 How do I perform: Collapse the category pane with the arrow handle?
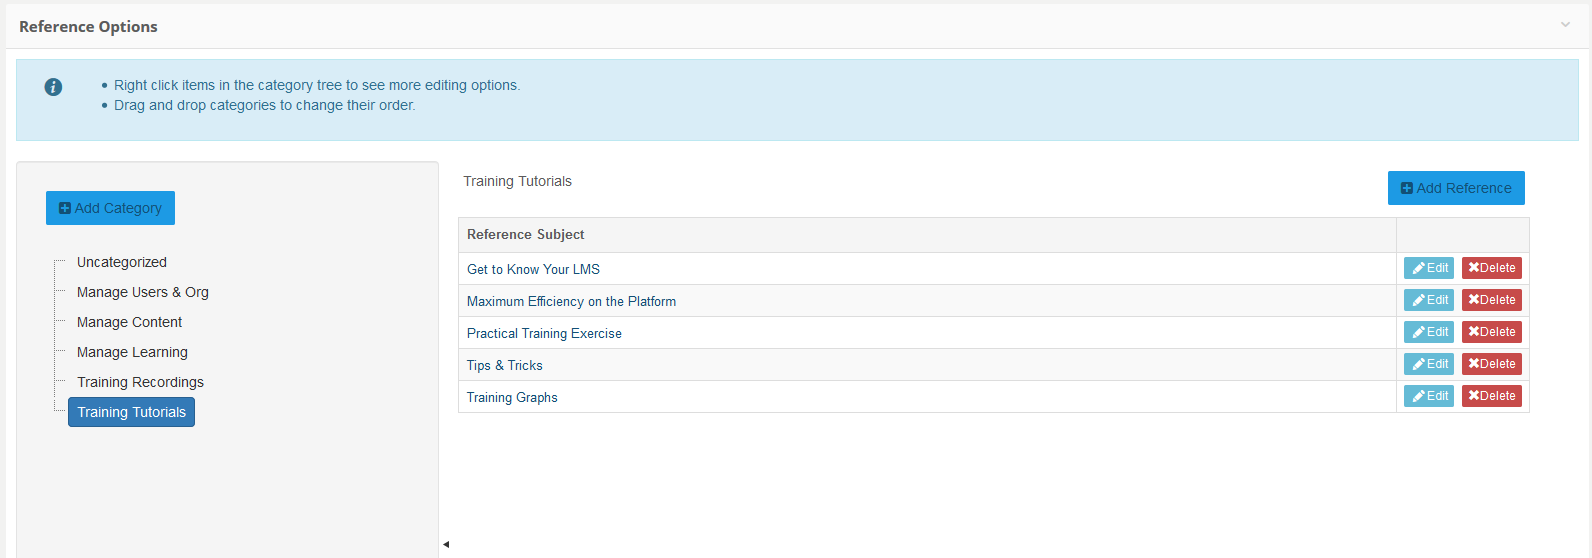(446, 544)
